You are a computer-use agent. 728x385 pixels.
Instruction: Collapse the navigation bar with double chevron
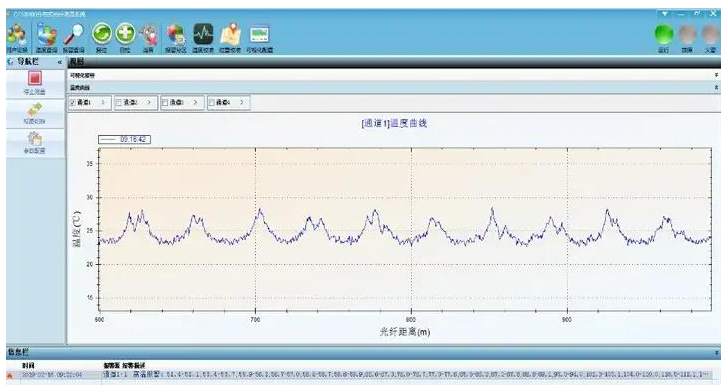[x=59, y=62]
